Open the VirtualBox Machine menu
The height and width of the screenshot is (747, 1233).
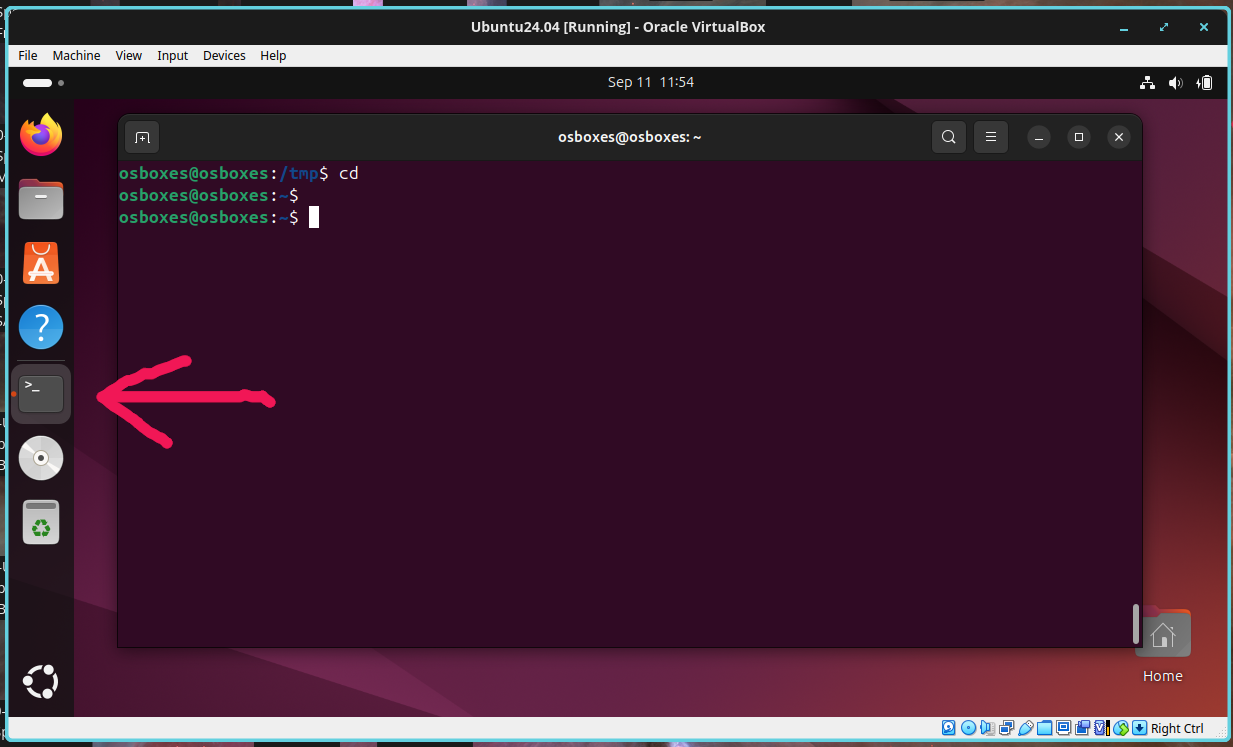[x=76, y=56]
